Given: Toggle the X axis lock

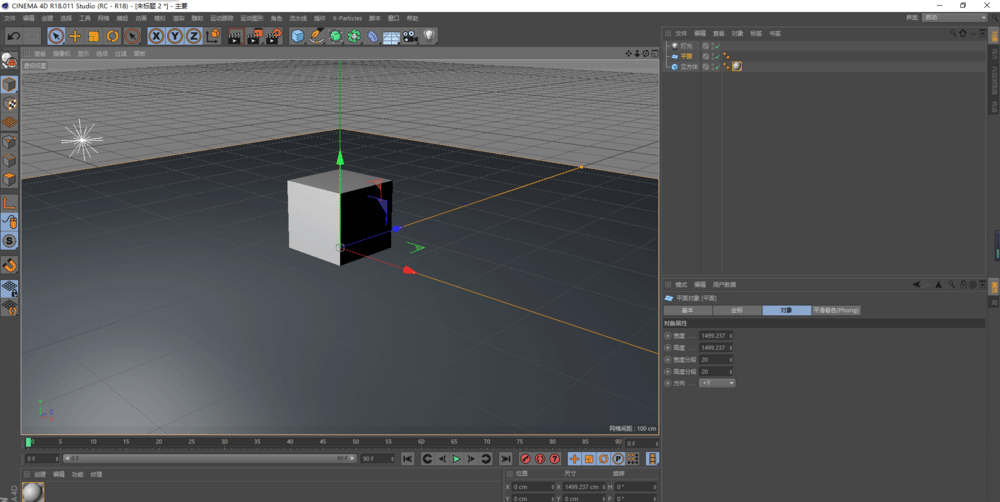Looking at the screenshot, I should [156, 36].
